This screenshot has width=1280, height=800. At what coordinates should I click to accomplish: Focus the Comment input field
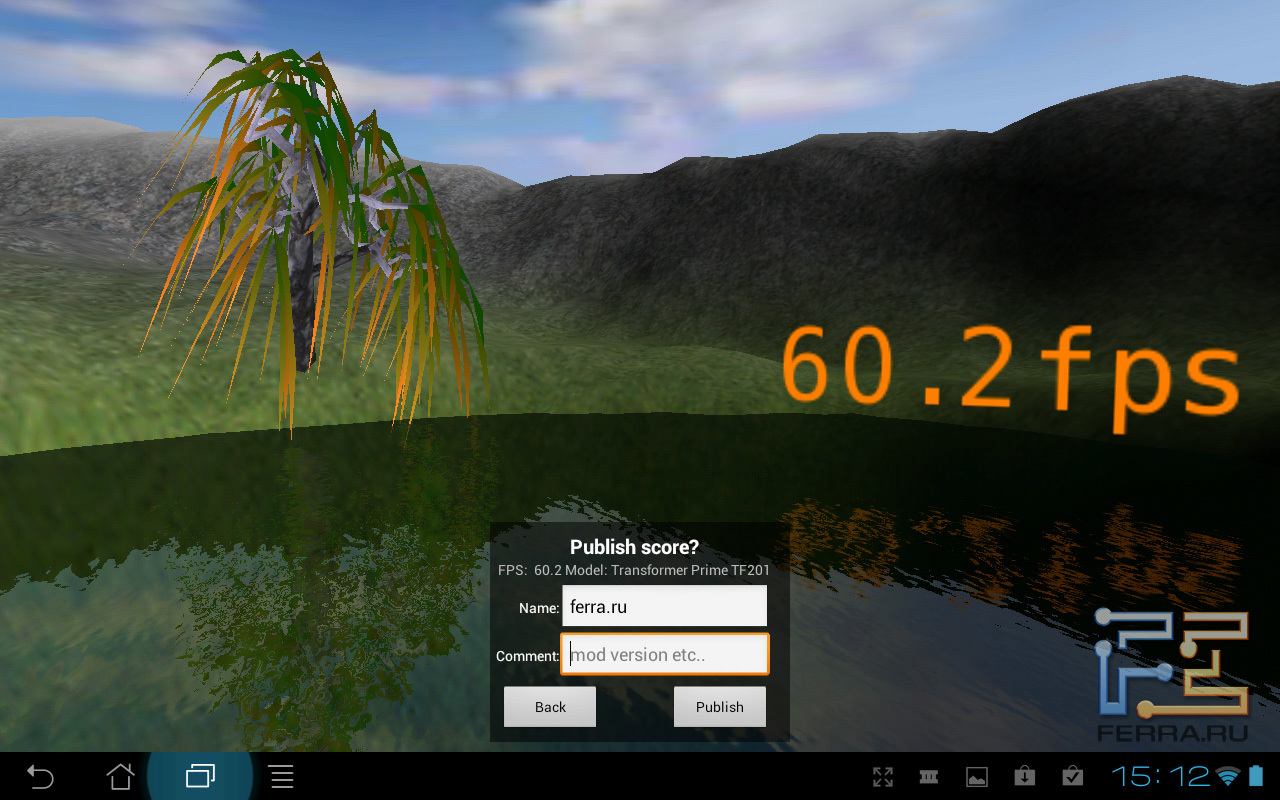(x=664, y=655)
